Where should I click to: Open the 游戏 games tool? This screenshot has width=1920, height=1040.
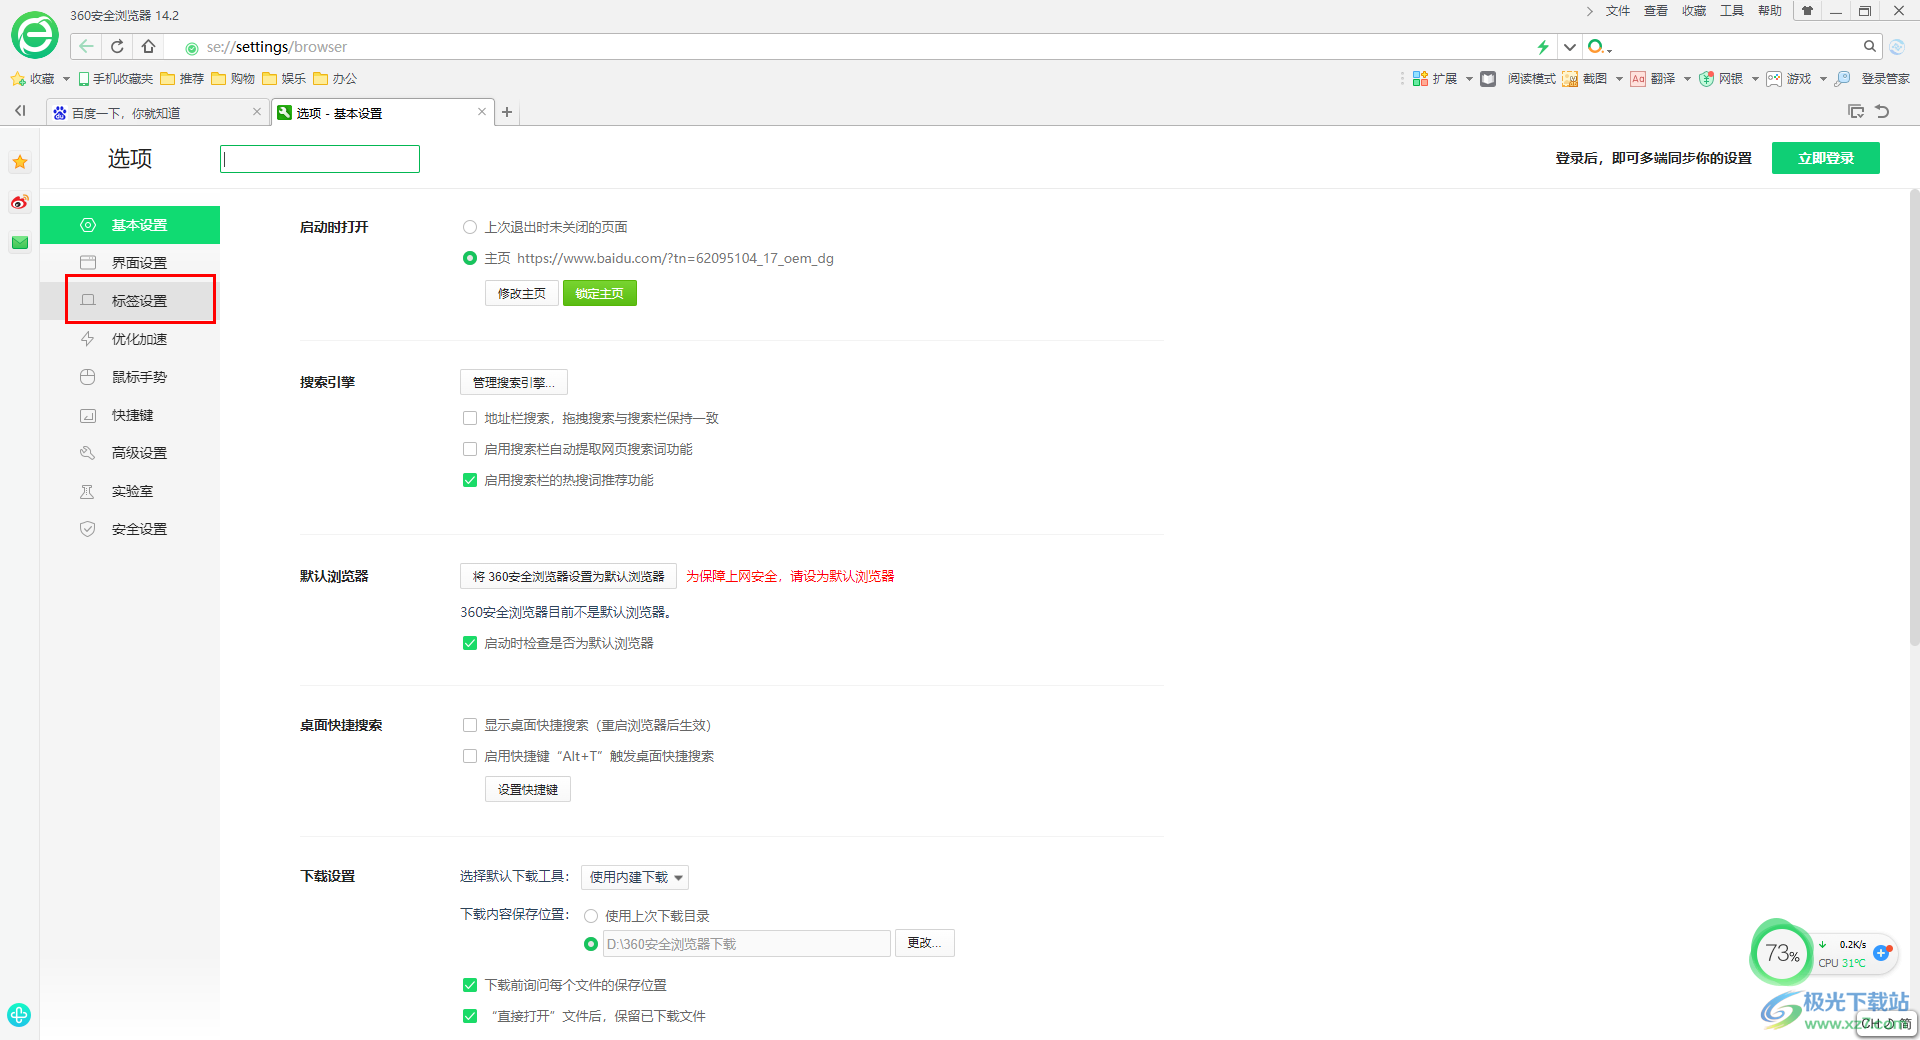(1789, 78)
